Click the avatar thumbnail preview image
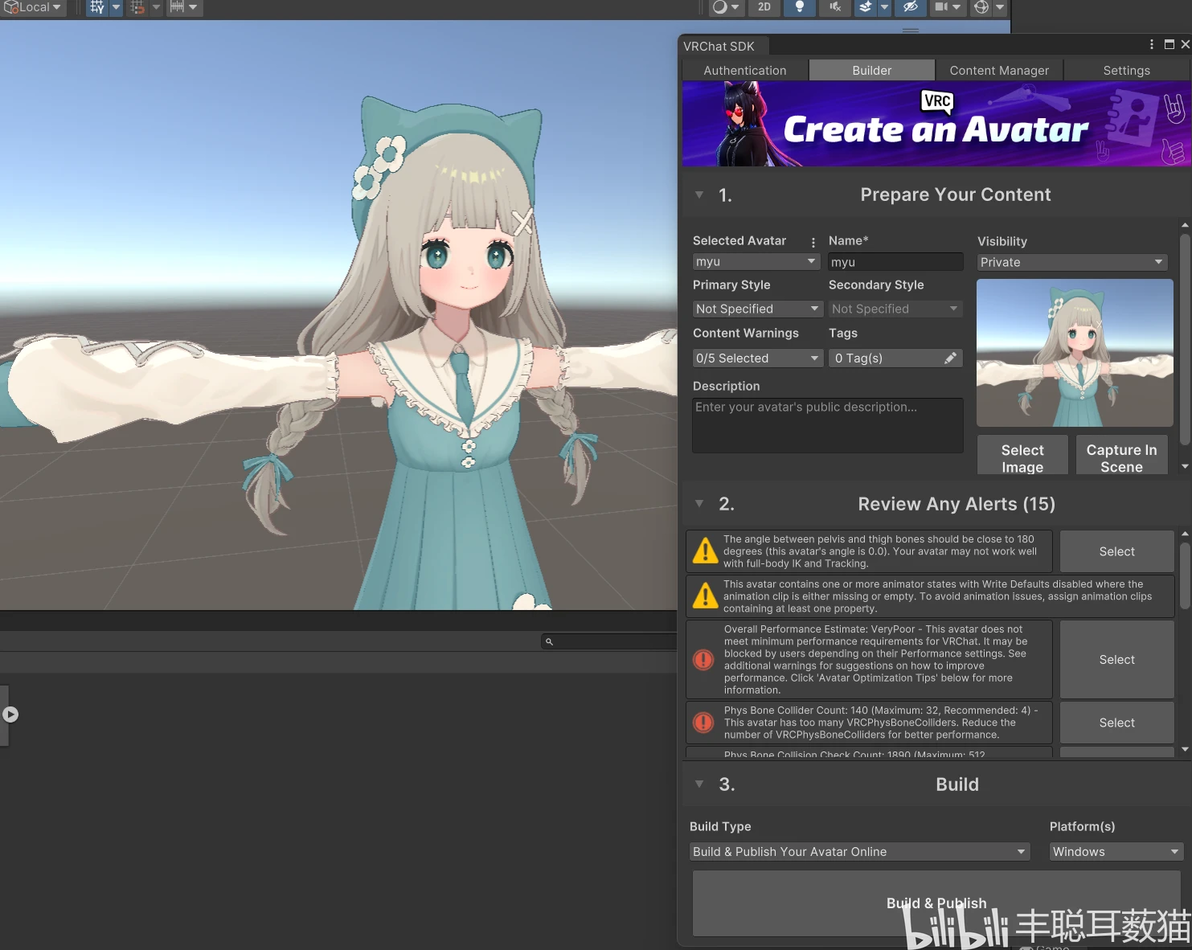 1074,353
